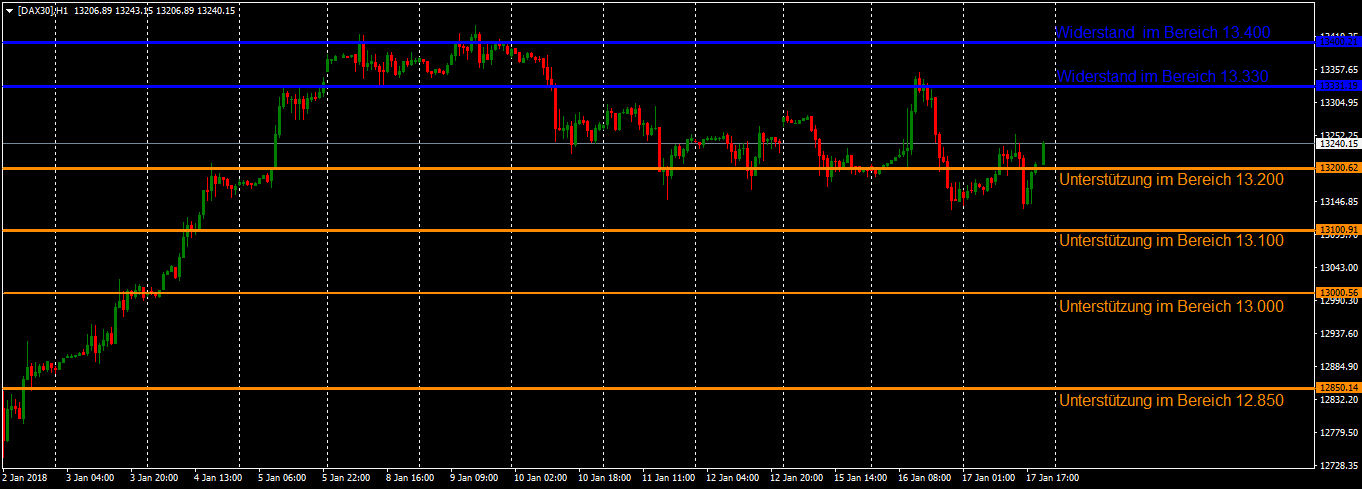Click the blue price tag beside 13.400 resistance
Screen dimensions: 1362x489
pos(1338,42)
